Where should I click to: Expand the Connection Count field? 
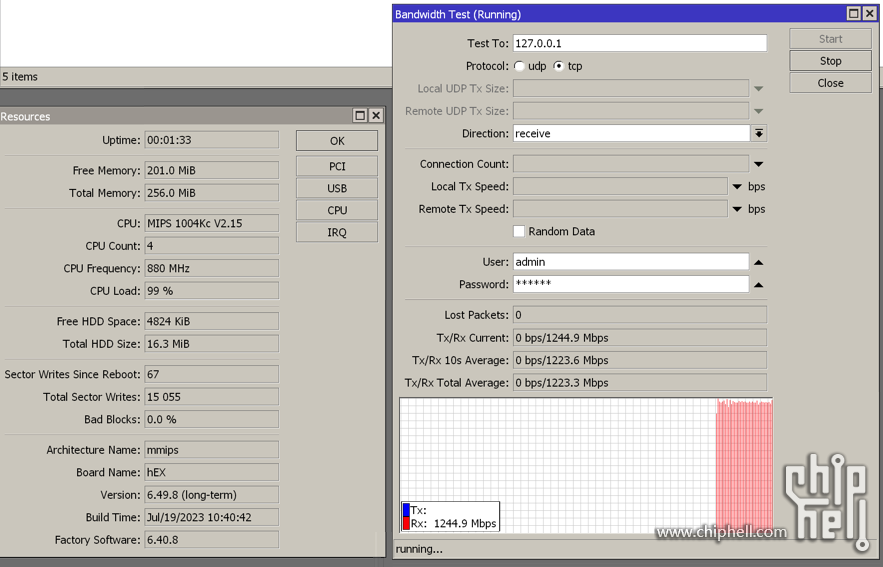pos(759,164)
